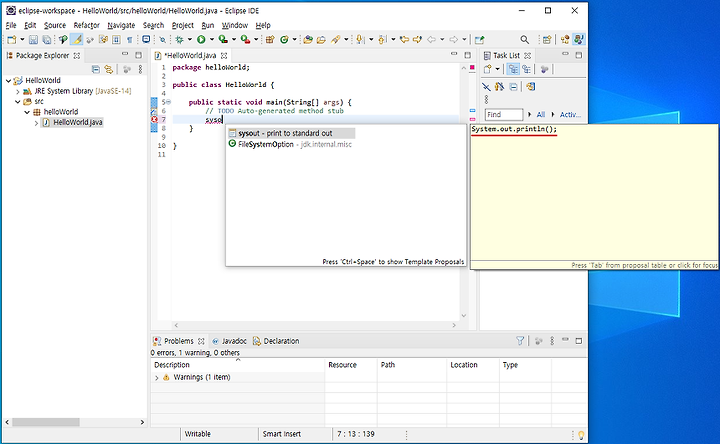
Task: Expand the Warnings (1 item) row
Action: click(x=157, y=377)
